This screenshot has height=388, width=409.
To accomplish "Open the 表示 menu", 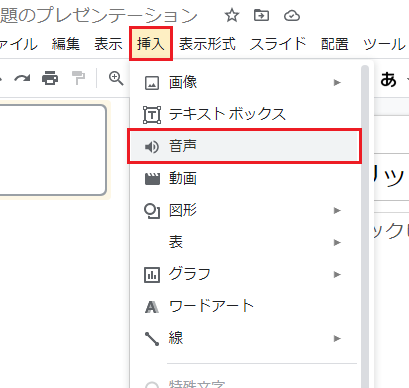I will pyautogui.click(x=108, y=44).
